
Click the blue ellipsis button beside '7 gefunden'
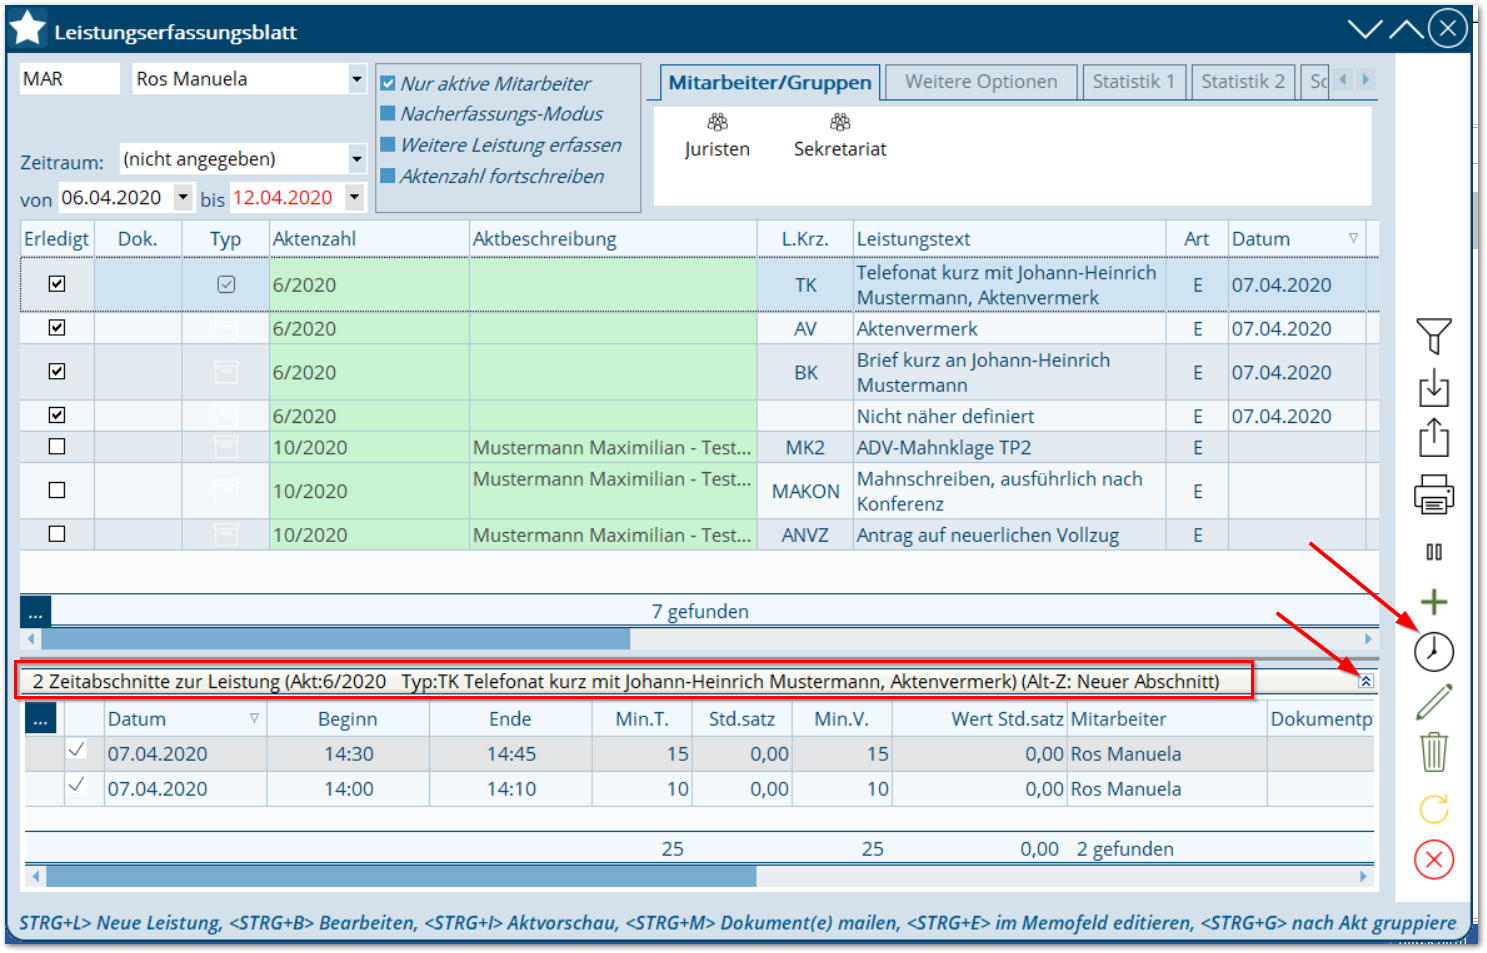35,611
